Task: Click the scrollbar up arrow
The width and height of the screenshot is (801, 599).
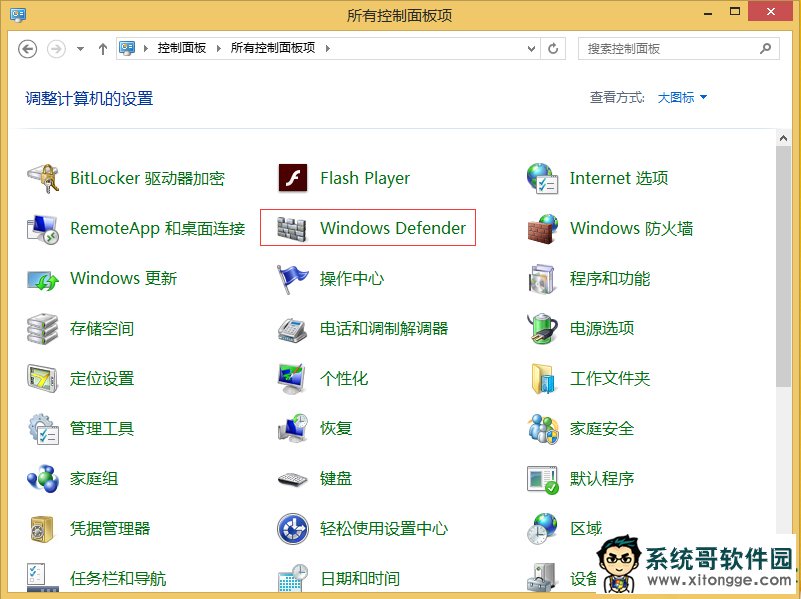Action: 783,137
